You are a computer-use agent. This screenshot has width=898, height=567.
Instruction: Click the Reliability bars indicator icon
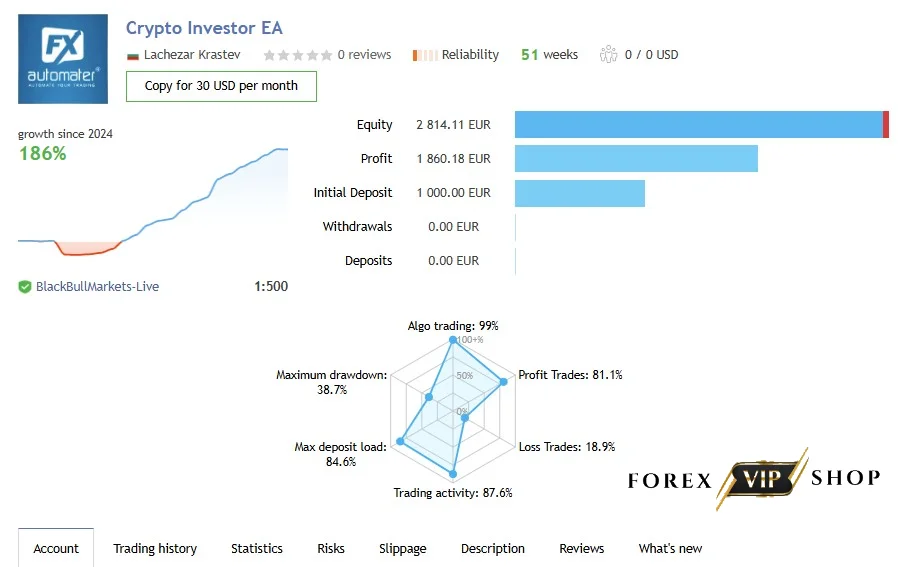(425, 55)
